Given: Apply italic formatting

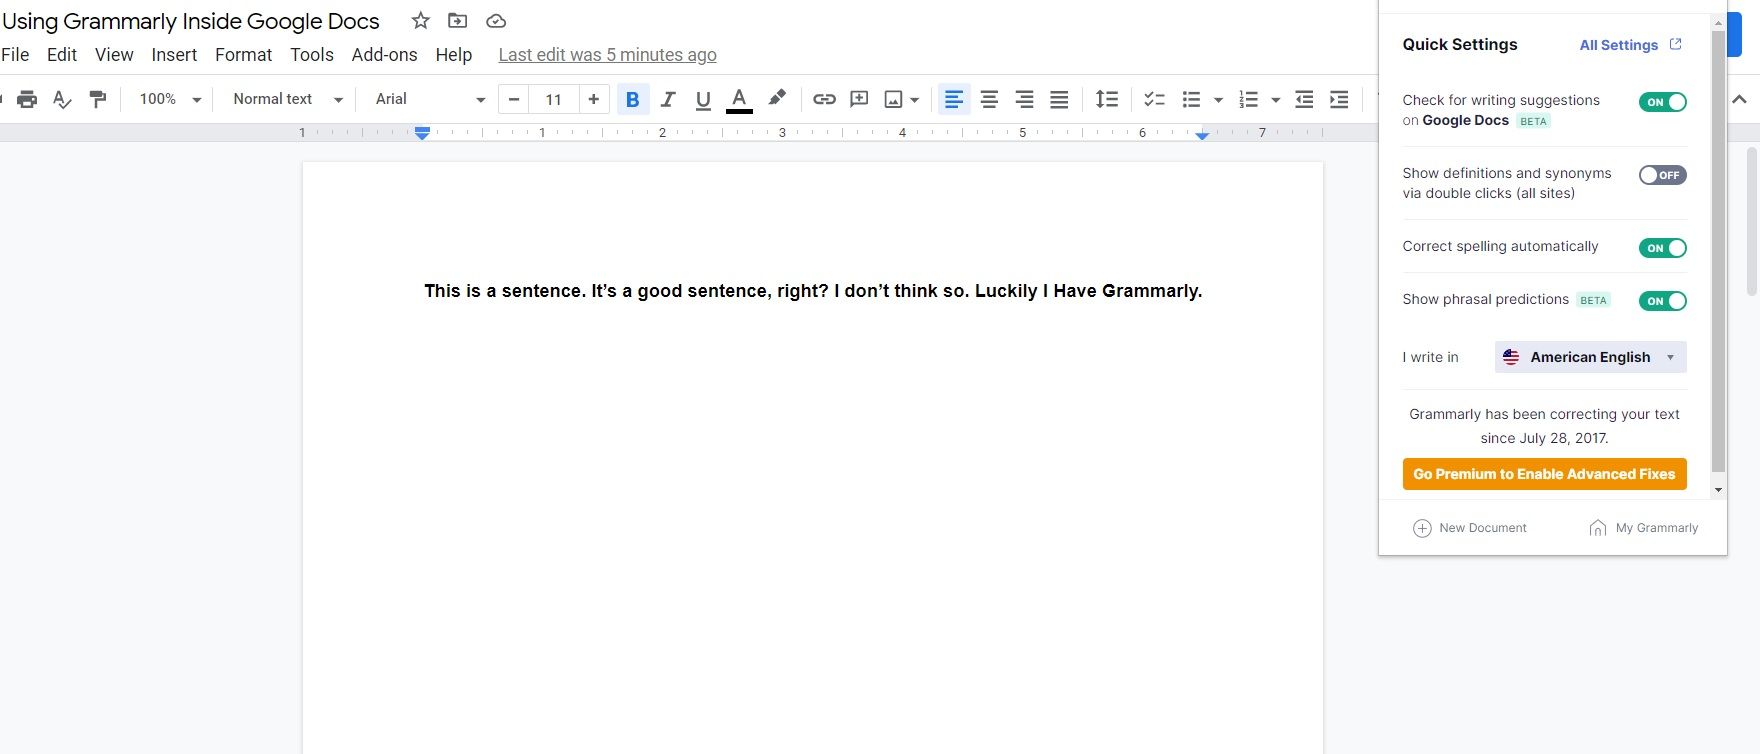Looking at the screenshot, I should [668, 99].
